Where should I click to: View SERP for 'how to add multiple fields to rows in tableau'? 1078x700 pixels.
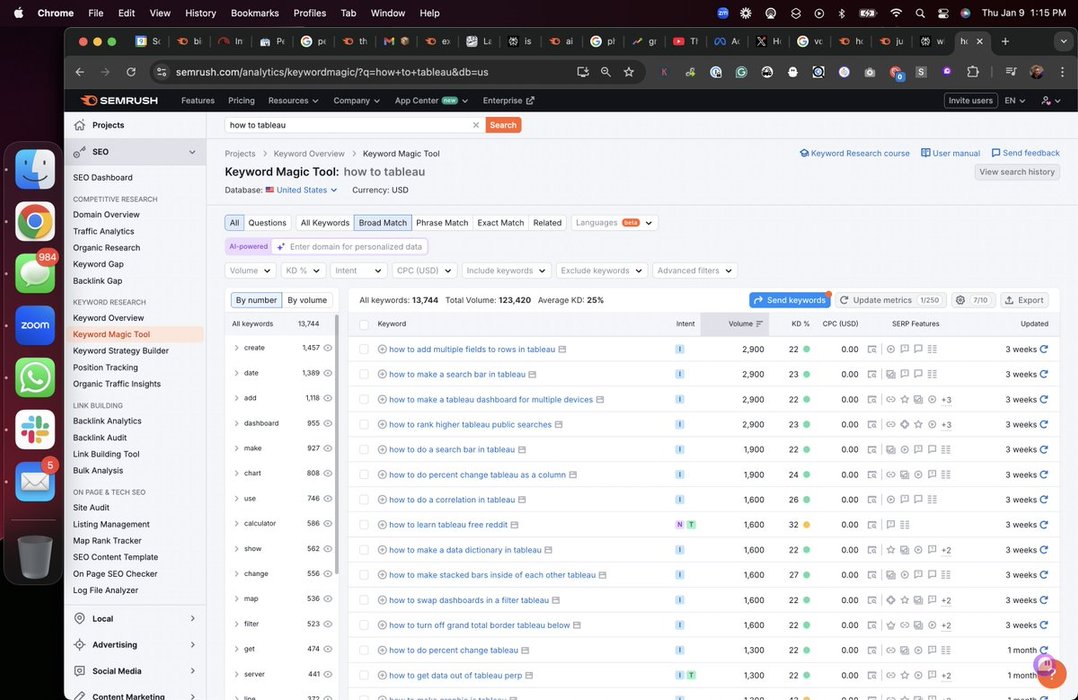(x=872, y=349)
